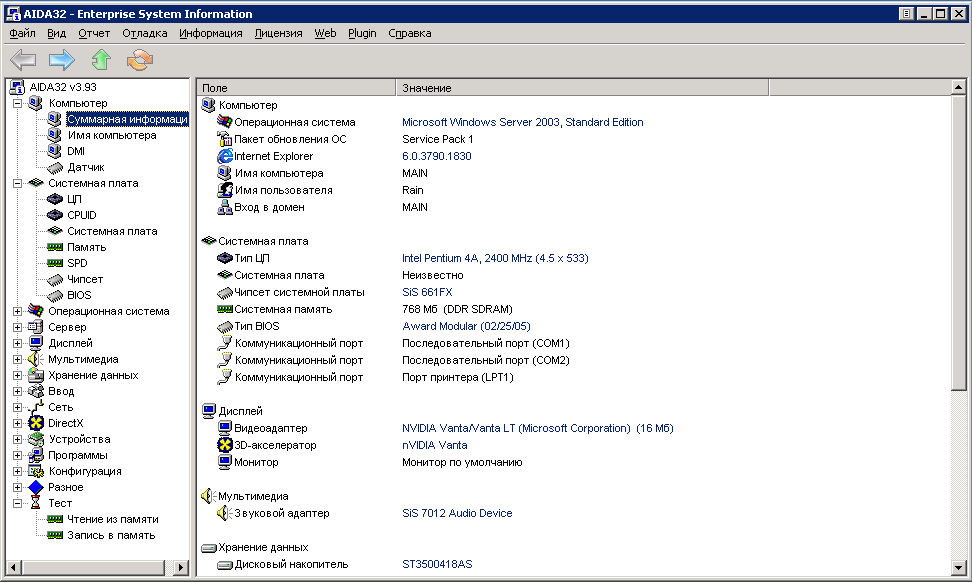Click the Мультимедиа speaker icon in tree
Viewport: 972px width, 582px height.
(36, 359)
